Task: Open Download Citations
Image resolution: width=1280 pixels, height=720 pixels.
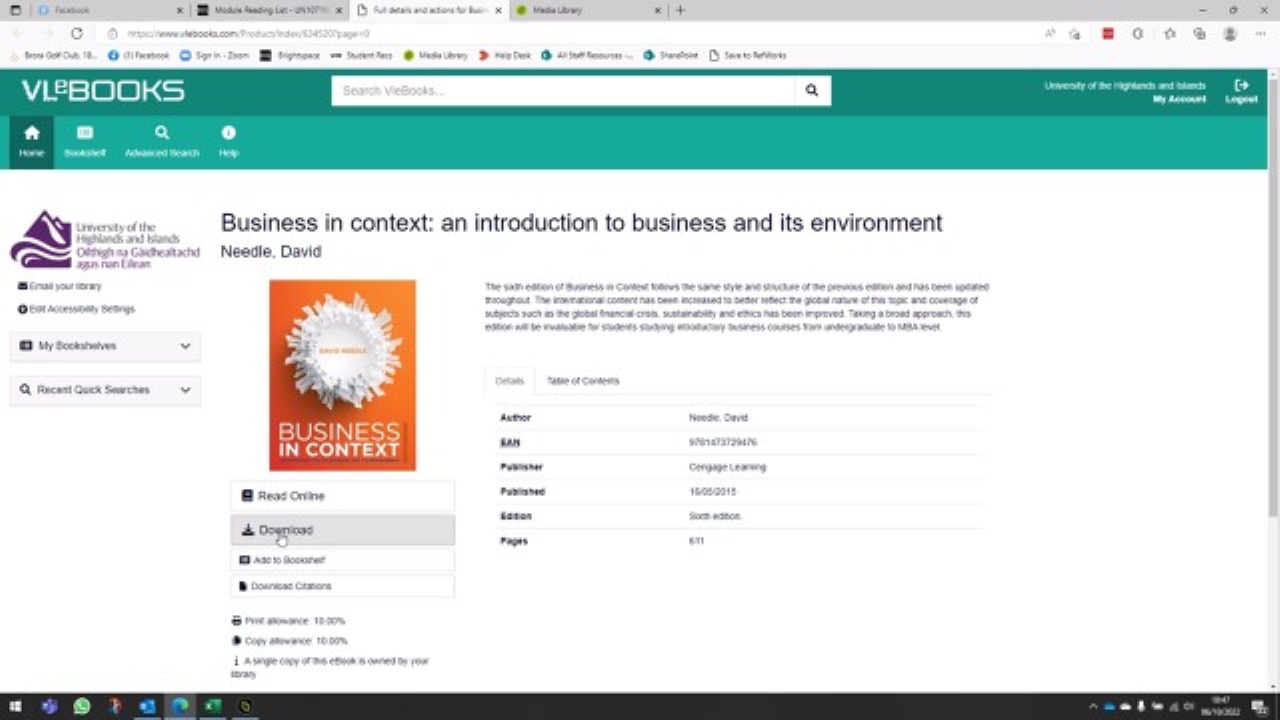Action: pyautogui.click(x=342, y=585)
